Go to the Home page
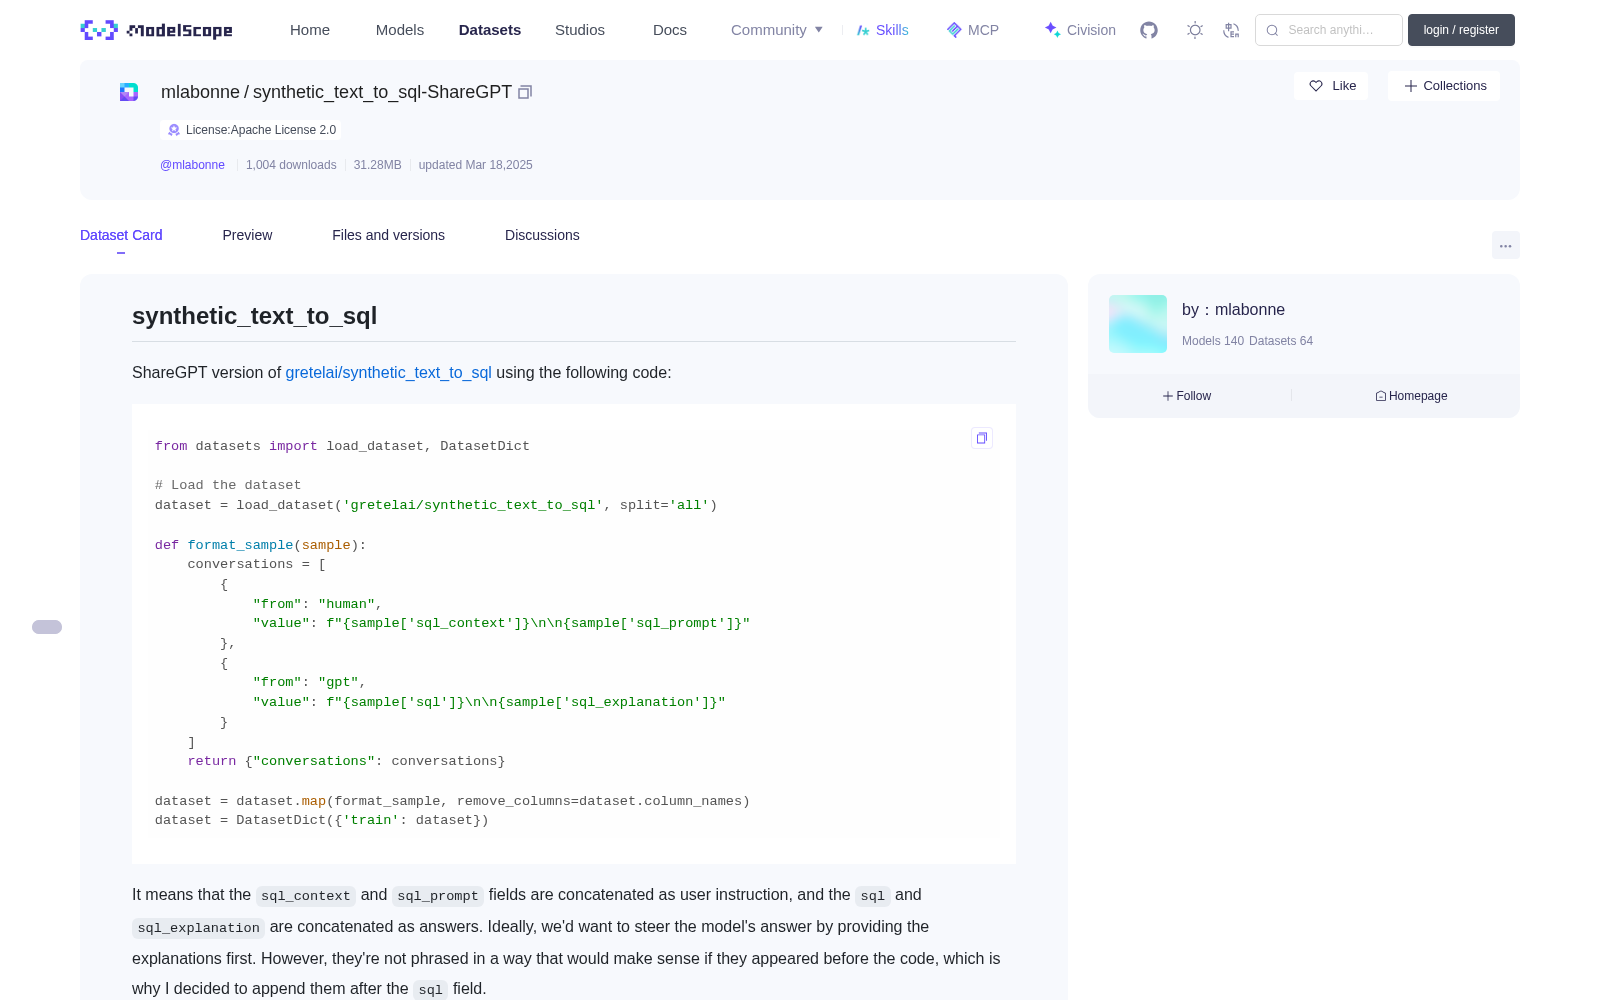1600x1000 pixels. click(x=310, y=30)
